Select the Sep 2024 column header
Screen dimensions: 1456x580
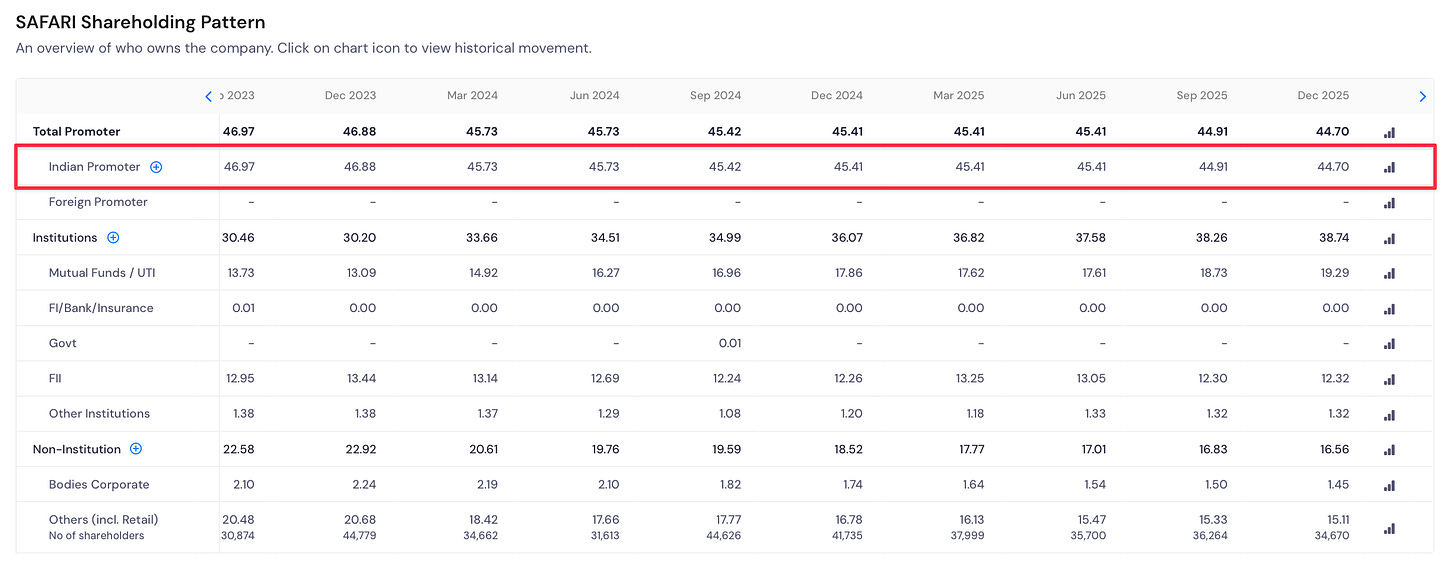pyautogui.click(x=716, y=96)
